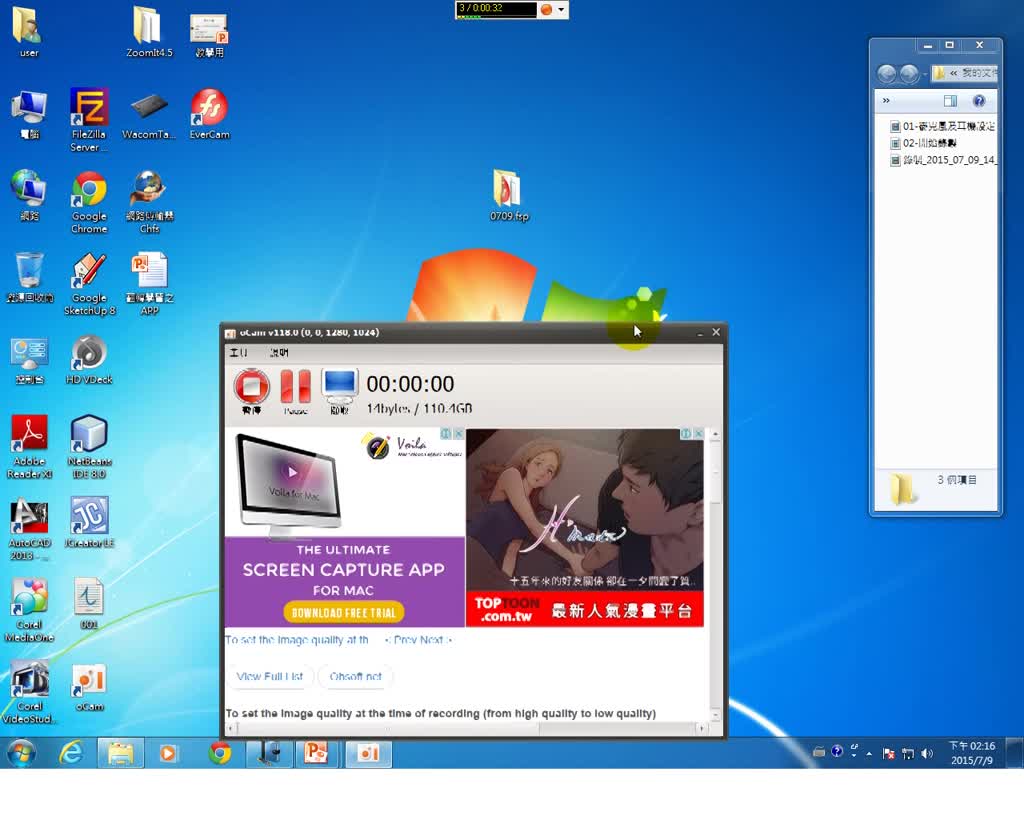The image size is (1024, 820).
Task: Click the orange record button in top recorder bar
Action: pos(546,9)
